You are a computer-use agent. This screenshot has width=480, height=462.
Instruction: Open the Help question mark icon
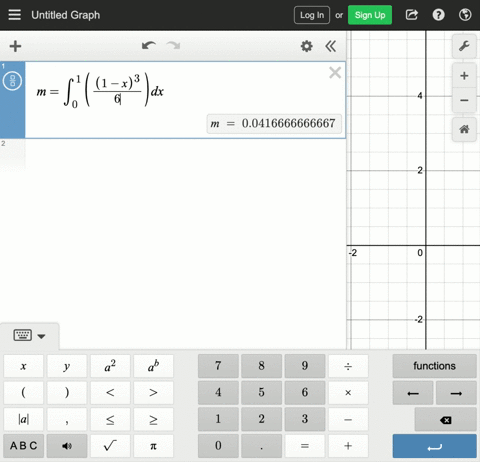[x=438, y=15]
